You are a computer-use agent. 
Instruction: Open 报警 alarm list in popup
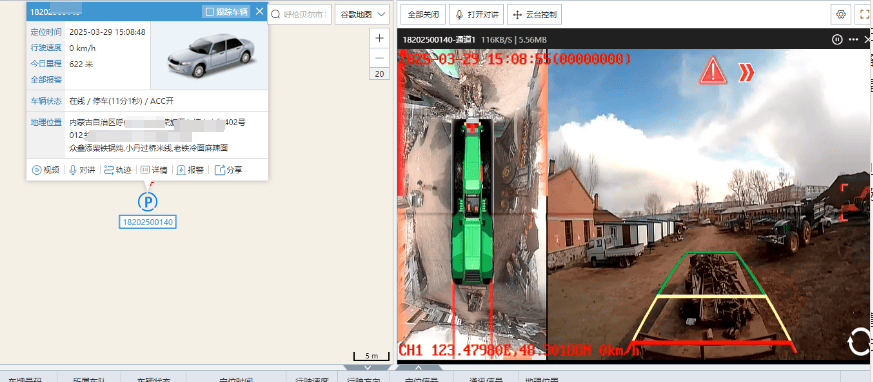[190, 170]
